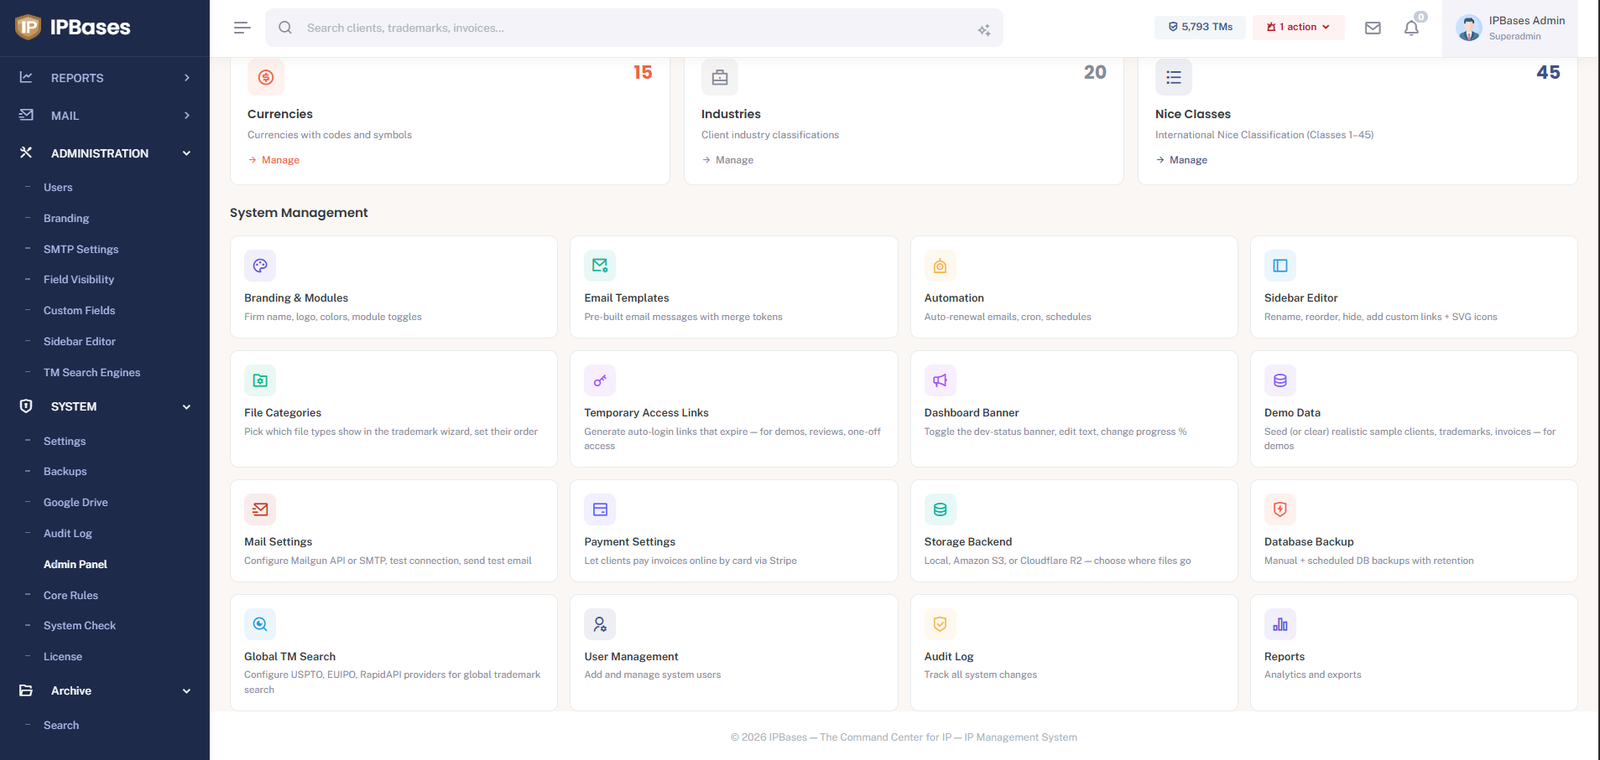Viewport: 1600px width, 760px height.
Task: Click the File Categories folder icon
Action: click(x=260, y=380)
